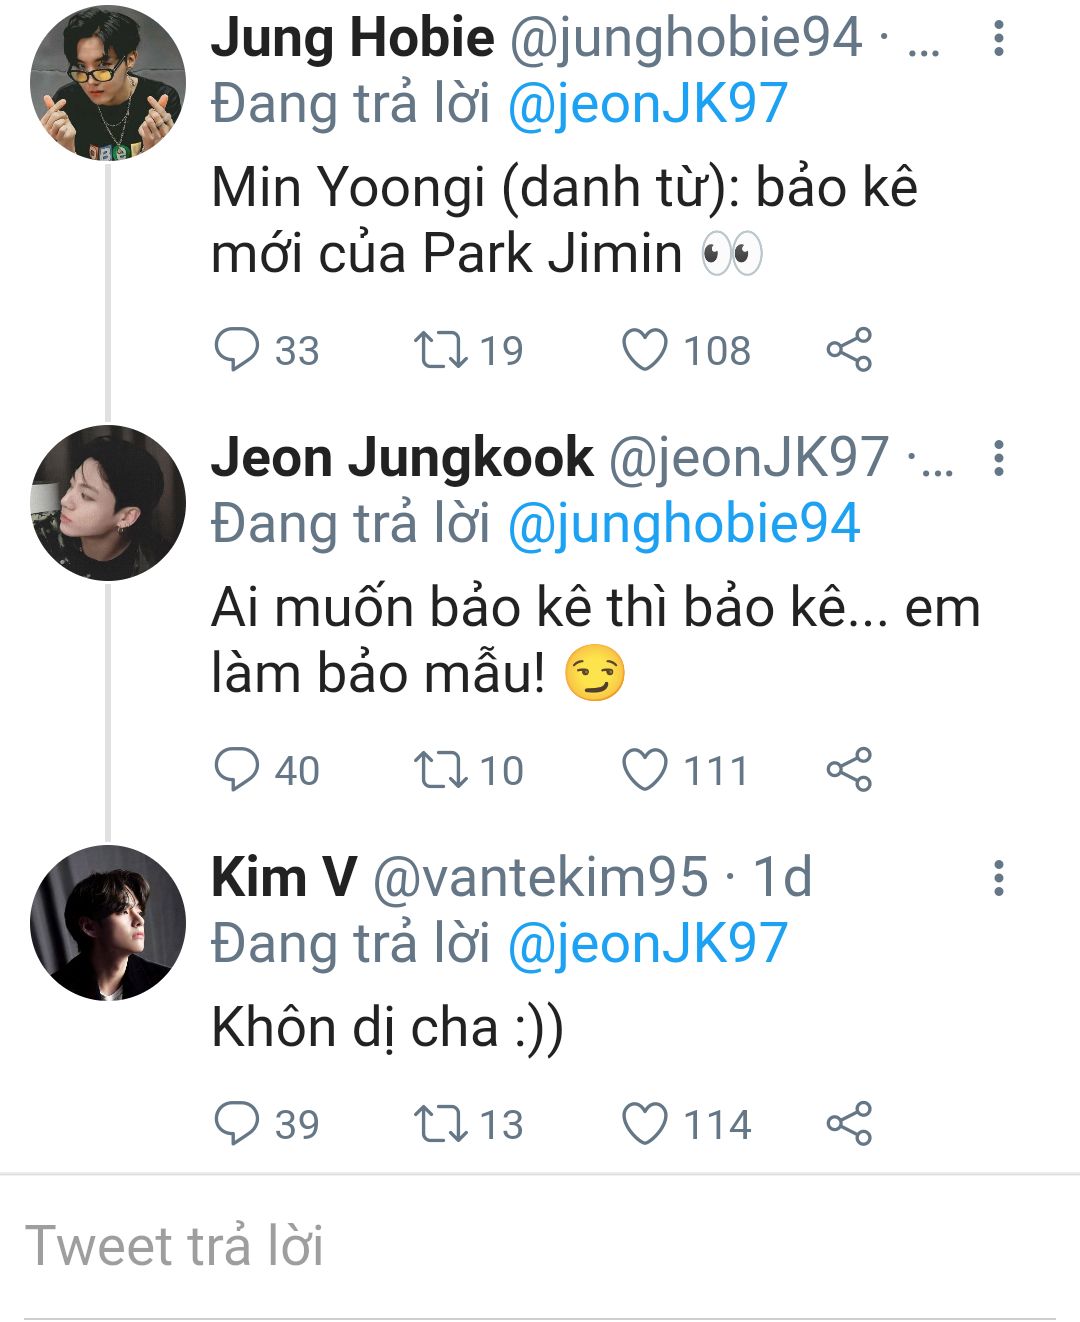Retweet Jung Hobie's tweet

(441, 350)
